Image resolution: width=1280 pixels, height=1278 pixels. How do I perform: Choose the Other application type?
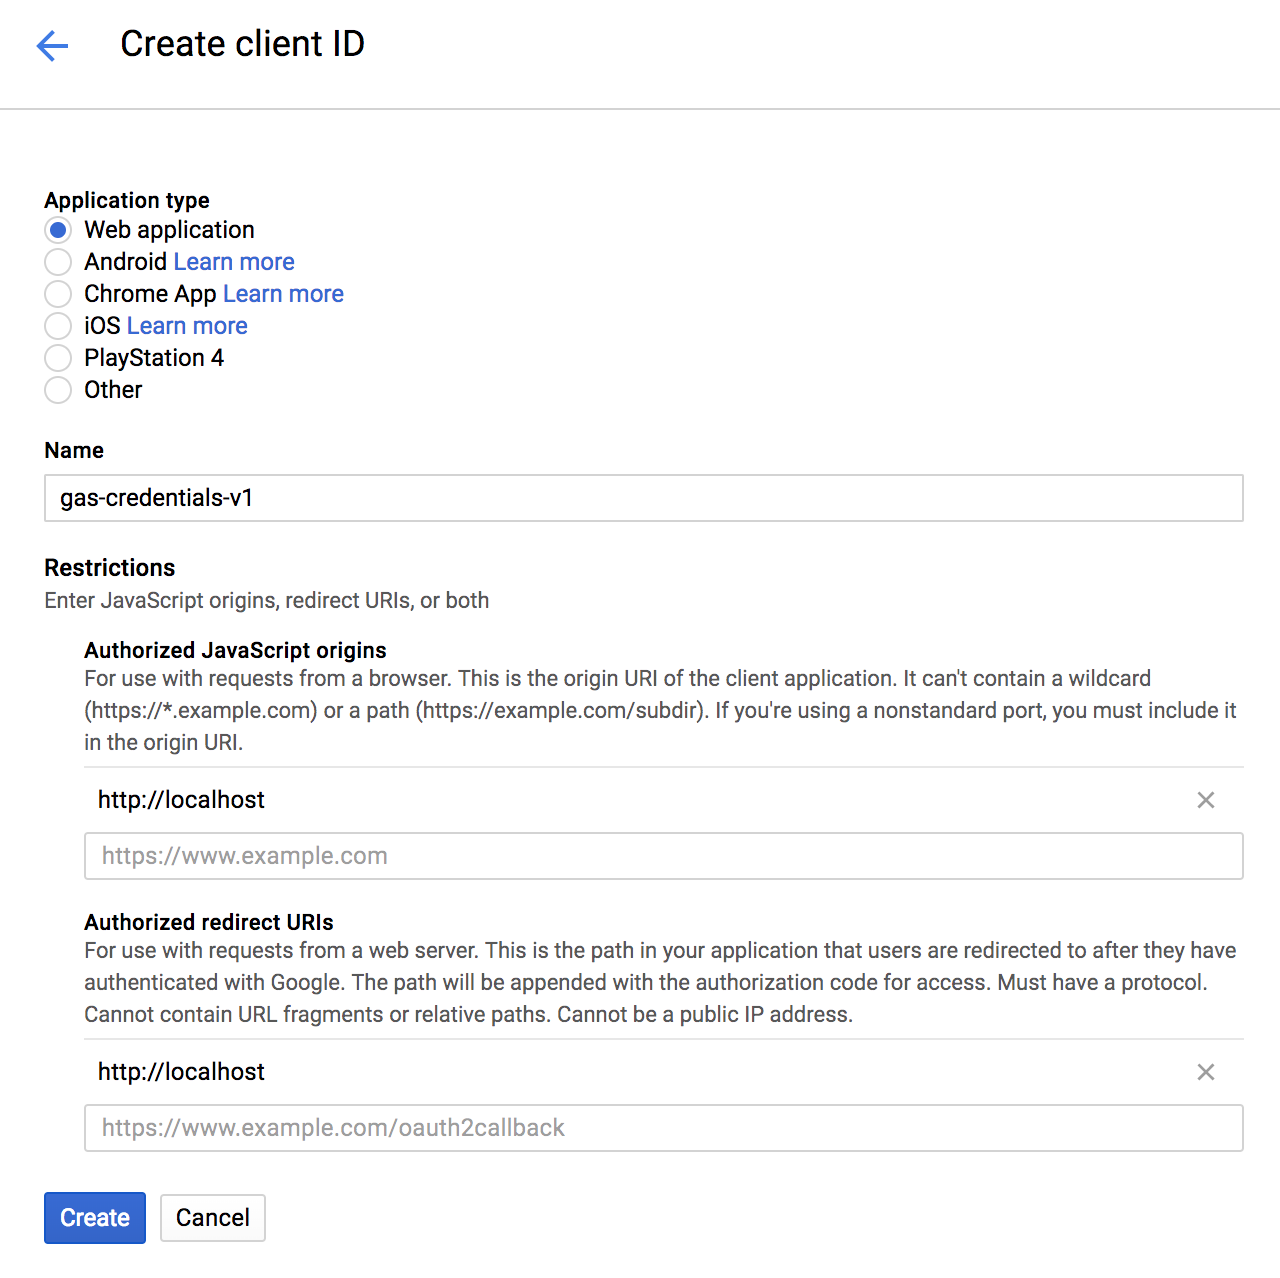(58, 390)
